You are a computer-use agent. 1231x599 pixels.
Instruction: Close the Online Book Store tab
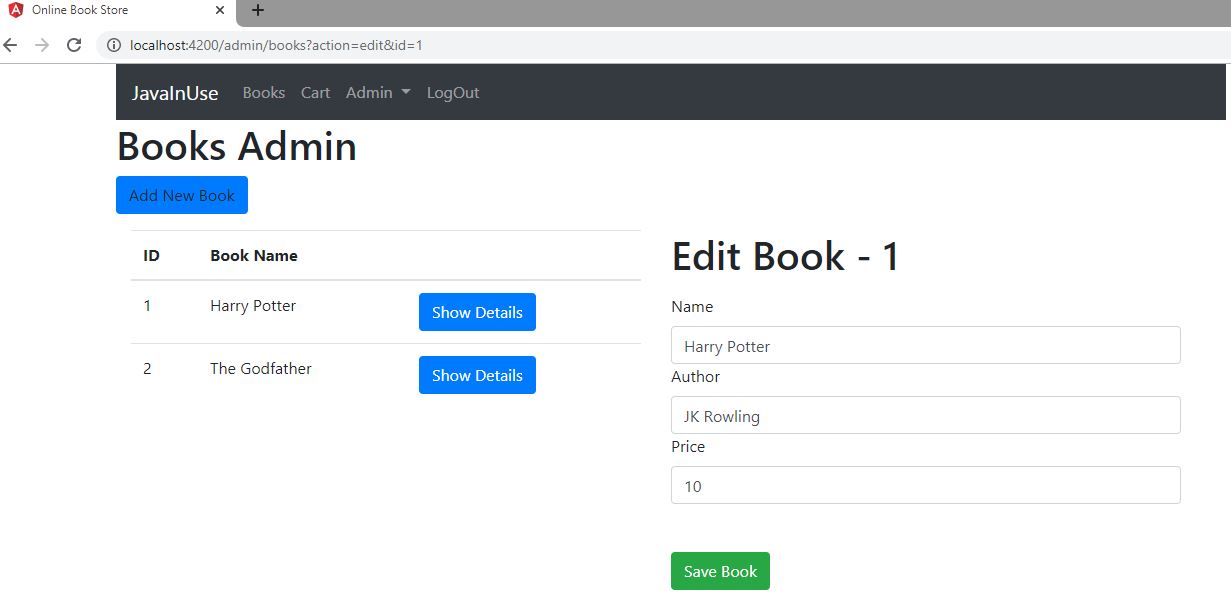(x=220, y=10)
